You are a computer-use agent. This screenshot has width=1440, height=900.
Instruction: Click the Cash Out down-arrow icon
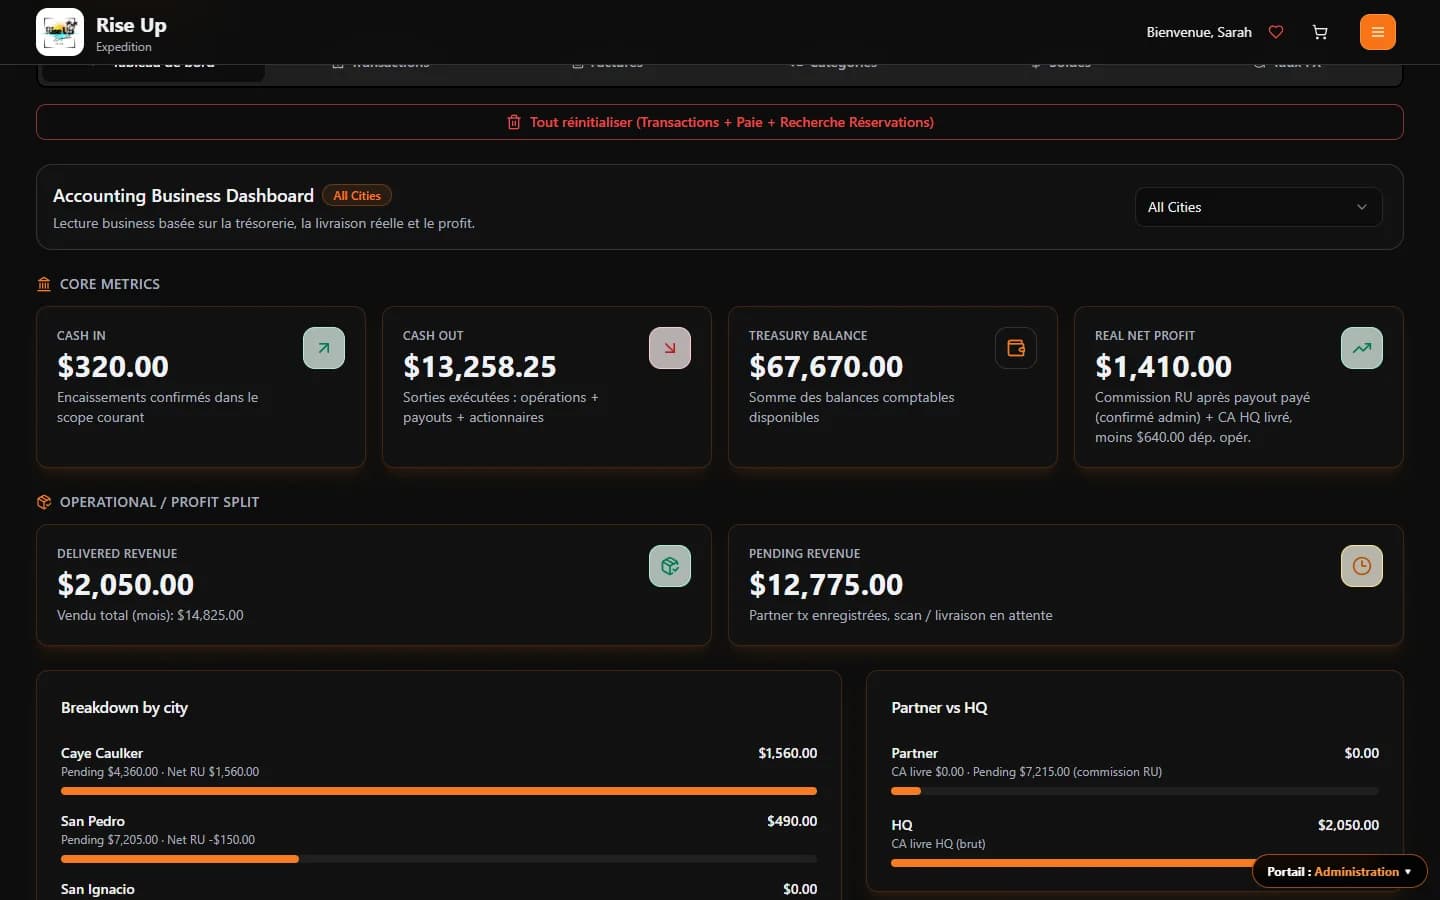[670, 348]
